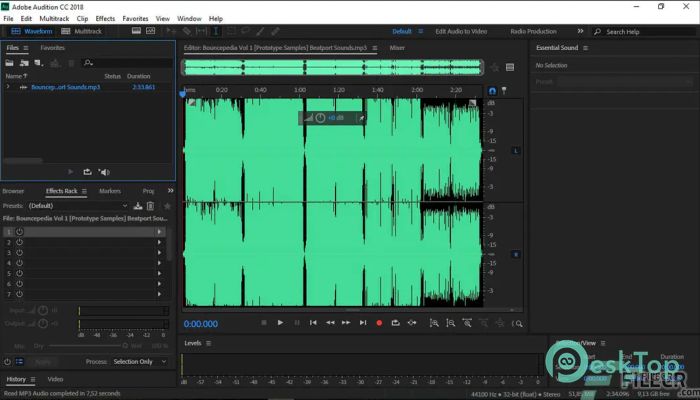Delete the effects rack preset

tap(150, 206)
